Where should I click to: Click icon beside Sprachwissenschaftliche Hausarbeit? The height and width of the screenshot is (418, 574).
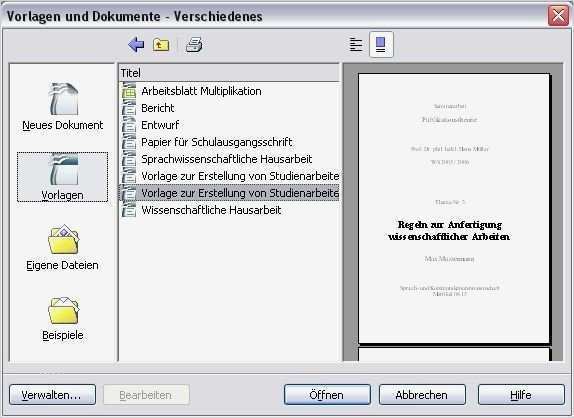pos(128,158)
